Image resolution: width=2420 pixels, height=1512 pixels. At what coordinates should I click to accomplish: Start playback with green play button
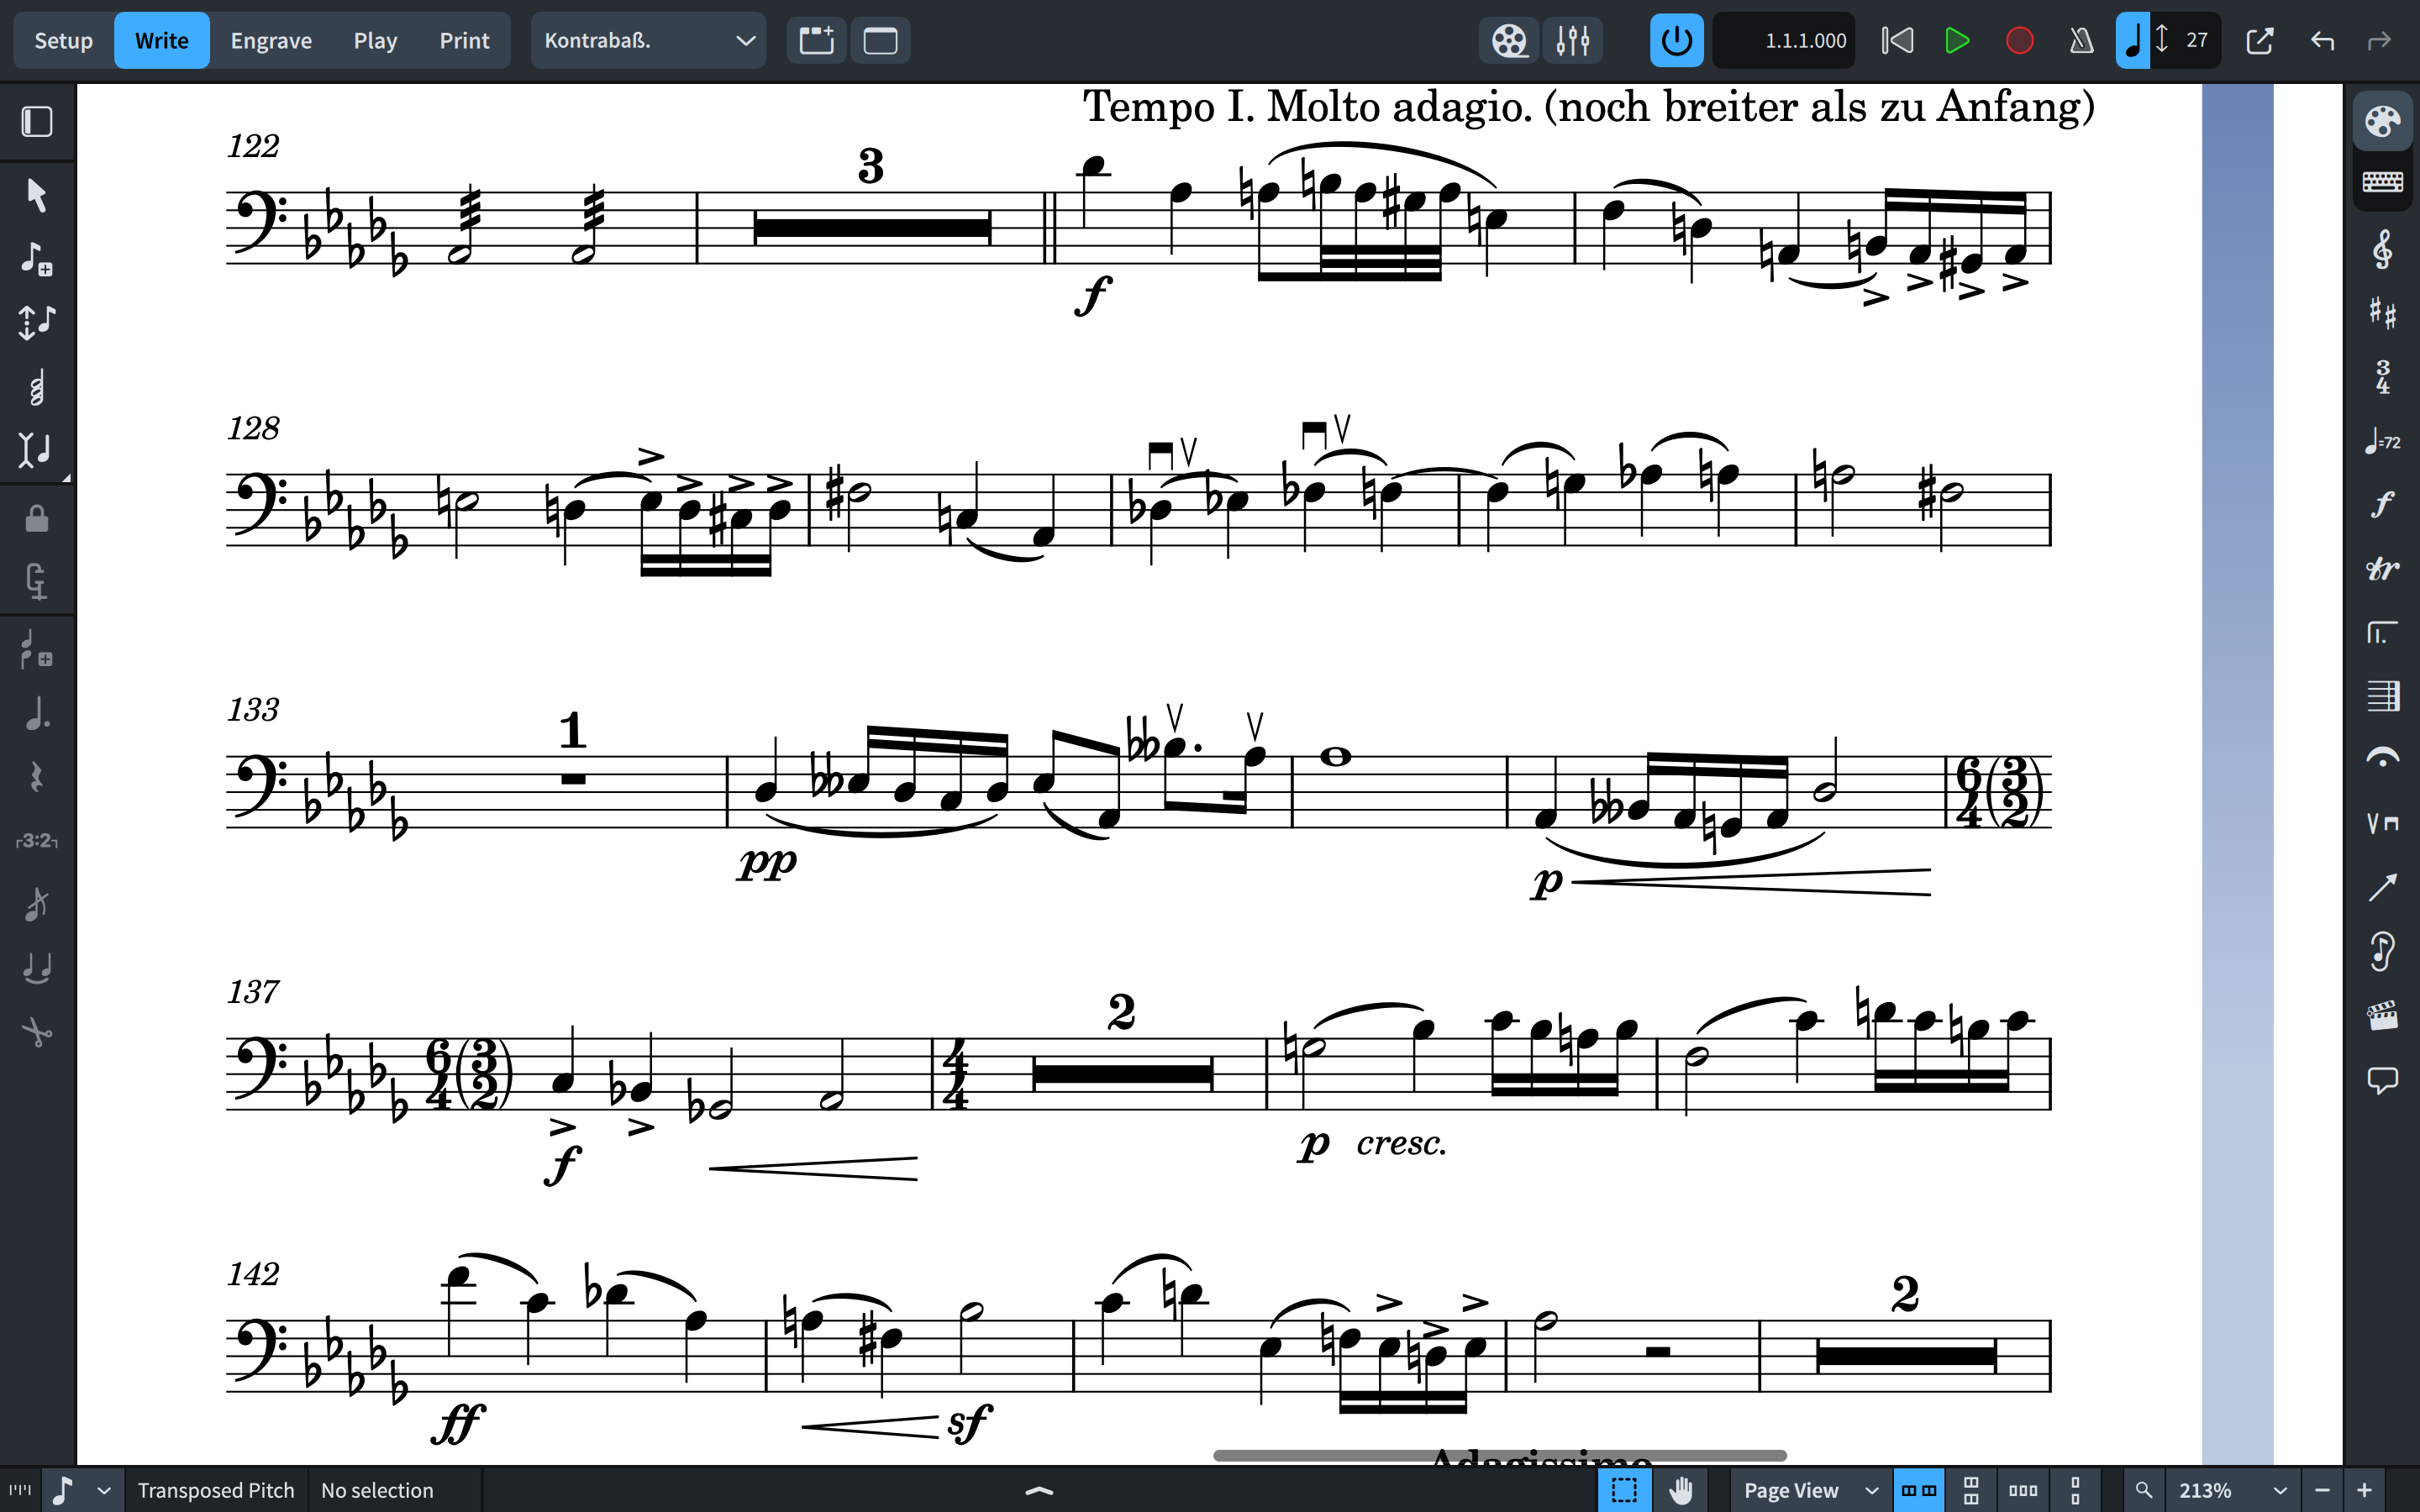tap(1958, 41)
